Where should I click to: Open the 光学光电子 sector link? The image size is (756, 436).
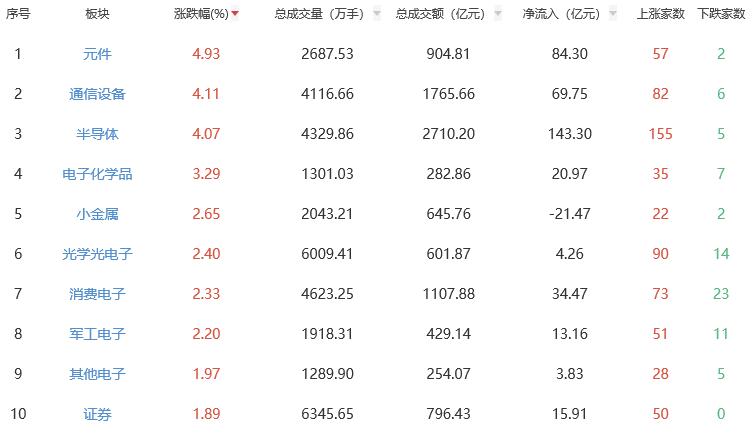pos(97,254)
